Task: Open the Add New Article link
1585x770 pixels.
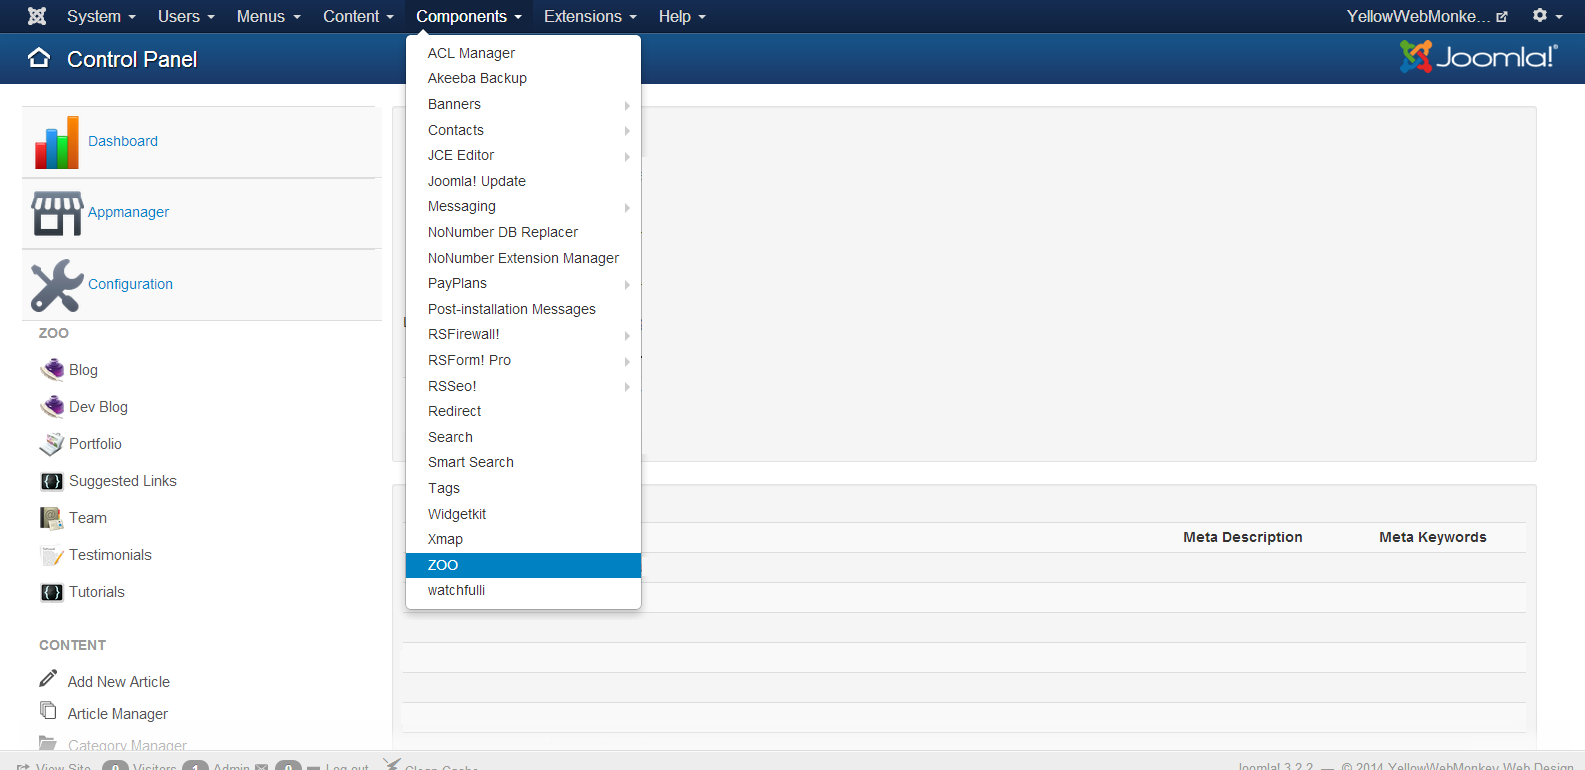Action: [119, 682]
